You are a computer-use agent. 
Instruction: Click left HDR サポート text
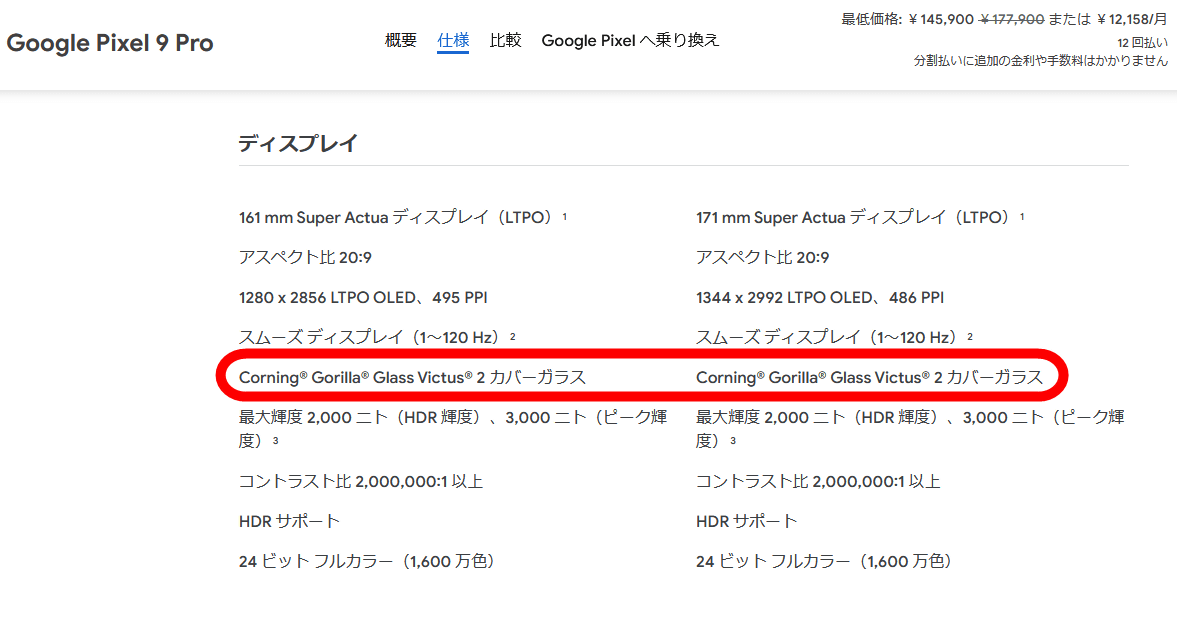pyautogui.click(x=289, y=521)
